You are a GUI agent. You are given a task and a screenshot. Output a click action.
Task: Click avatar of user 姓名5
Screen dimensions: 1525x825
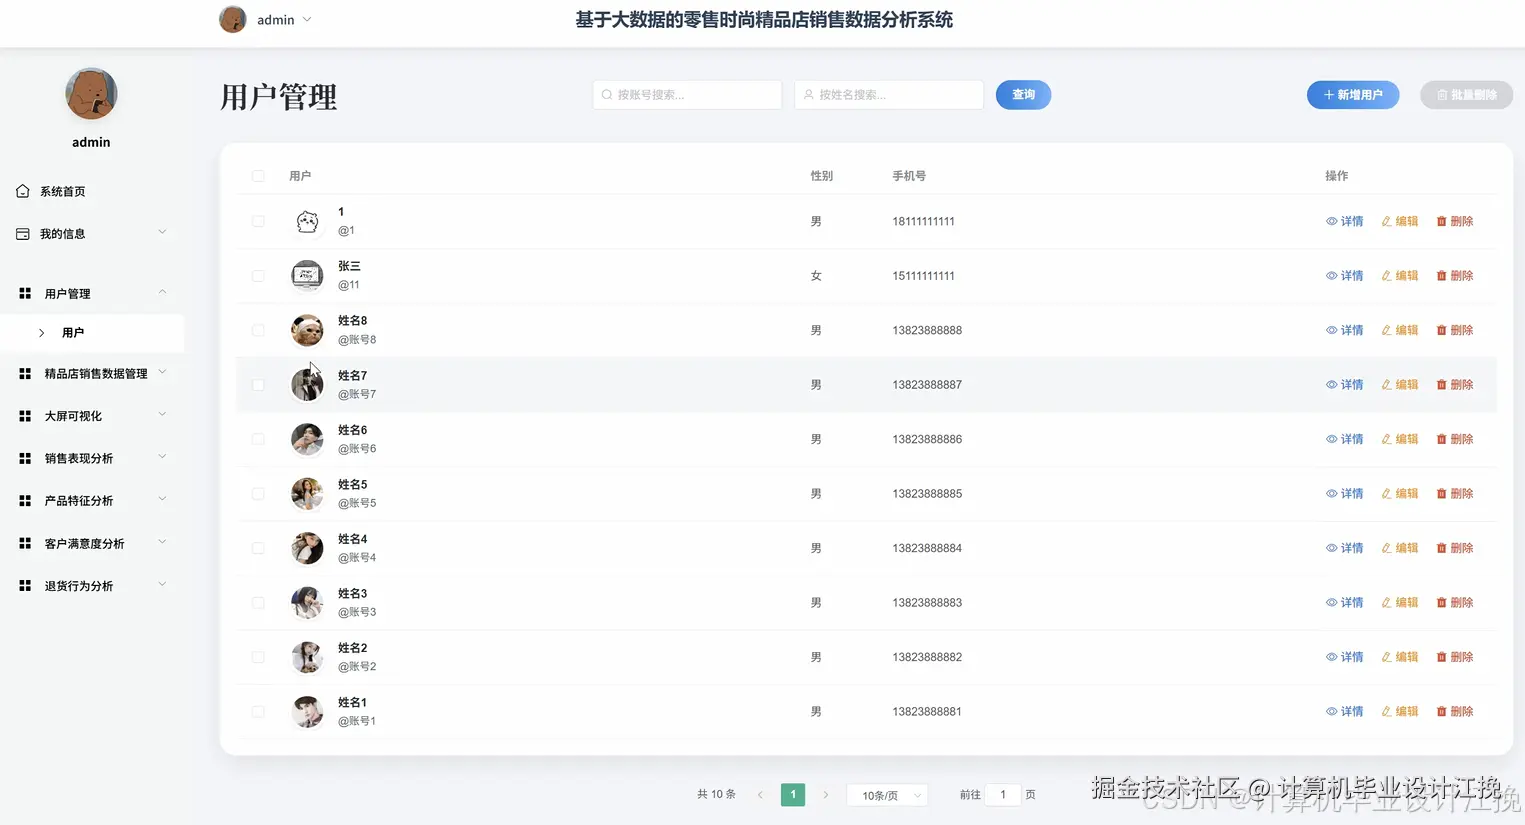[307, 493]
